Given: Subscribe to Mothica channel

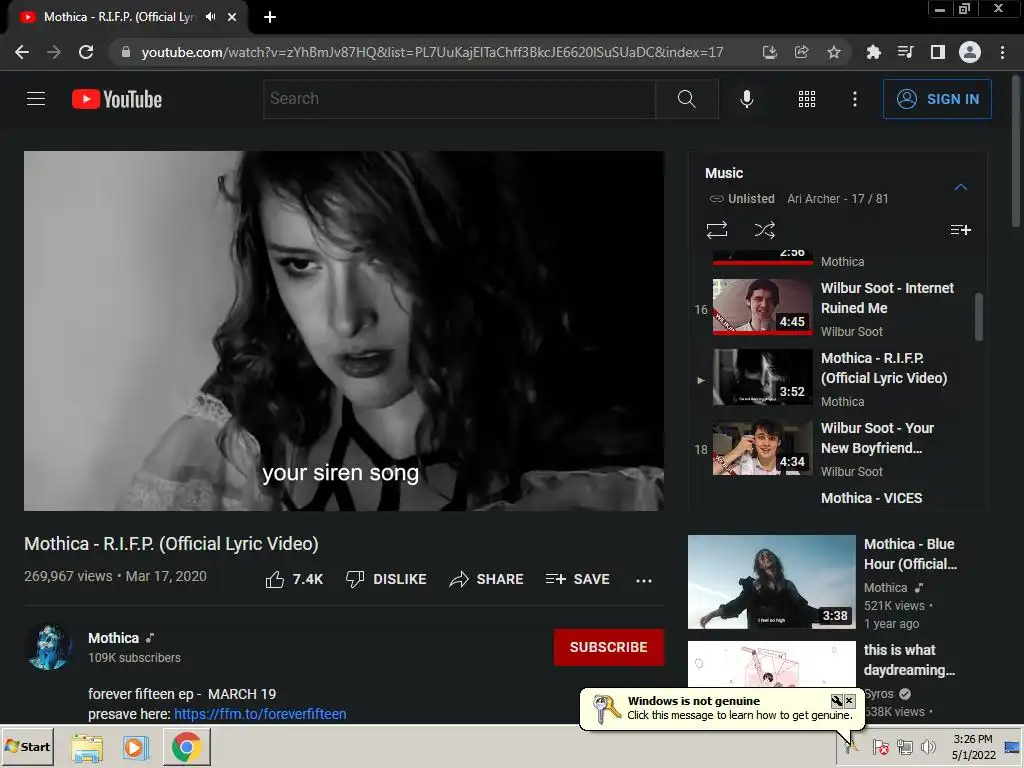Looking at the screenshot, I should point(609,647).
